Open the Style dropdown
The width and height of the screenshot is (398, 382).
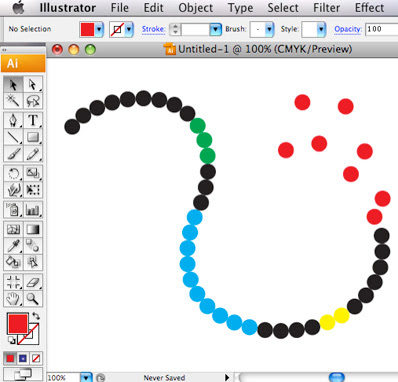pyautogui.click(x=321, y=30)
